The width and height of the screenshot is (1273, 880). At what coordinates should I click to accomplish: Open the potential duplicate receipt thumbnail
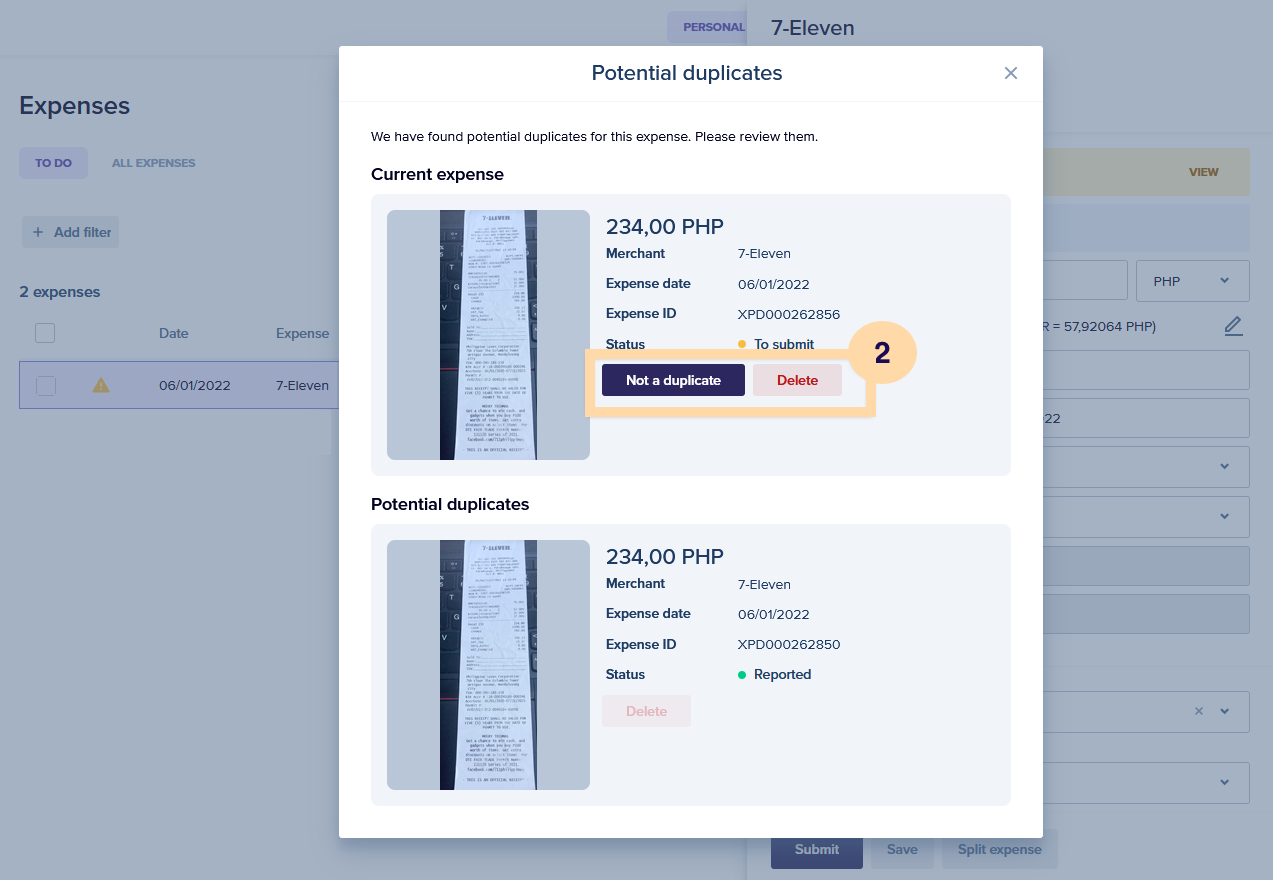(488, 665)
